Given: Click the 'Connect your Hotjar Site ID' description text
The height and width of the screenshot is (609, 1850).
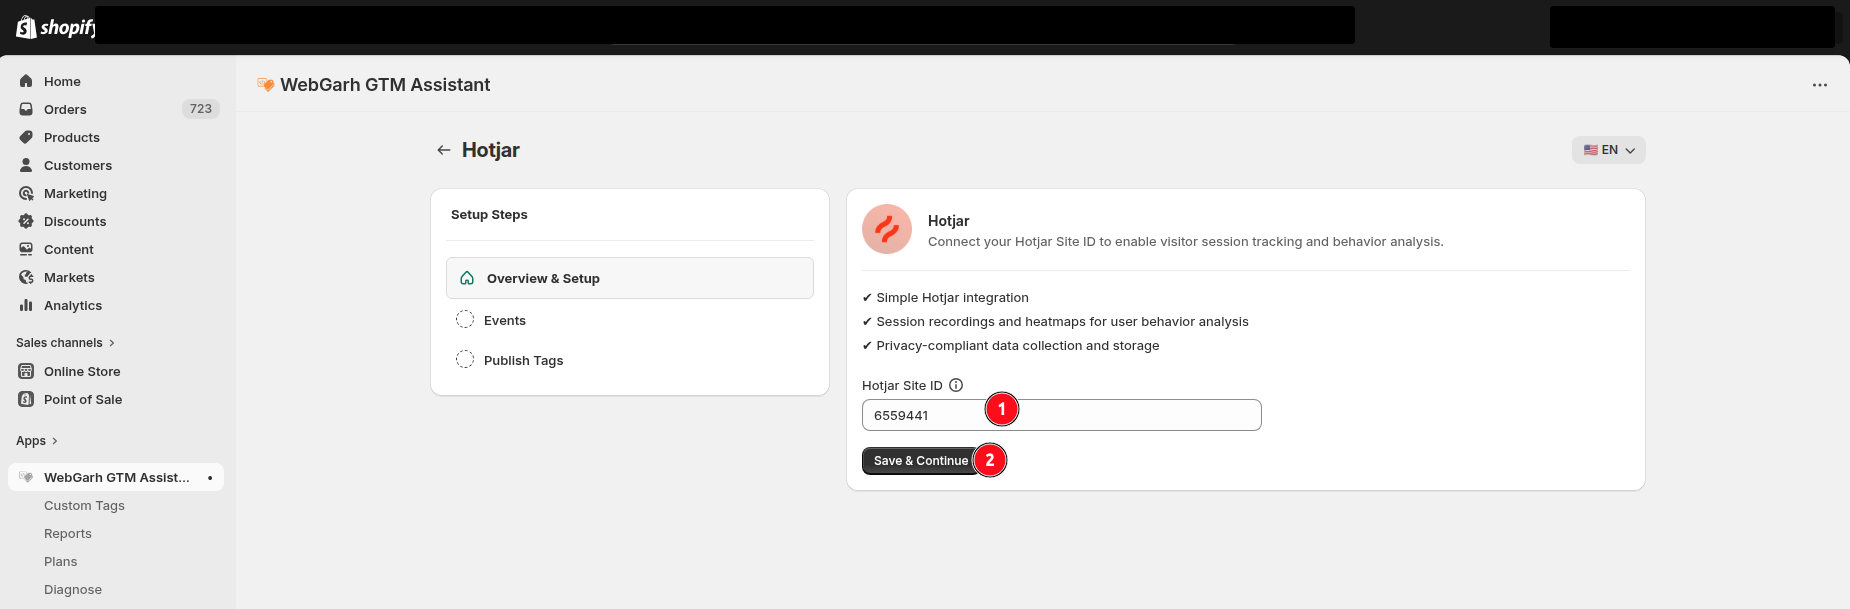Looking at the screenshot, I should (1186, 242).
